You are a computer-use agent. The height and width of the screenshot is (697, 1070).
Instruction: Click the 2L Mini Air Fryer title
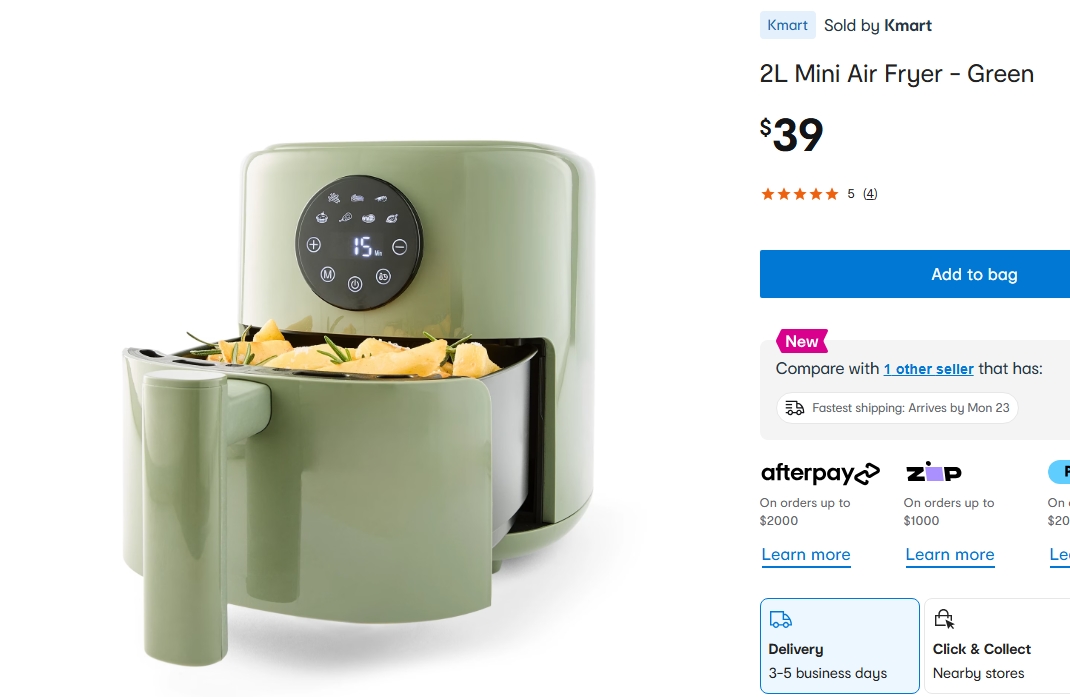coord(897,74)
